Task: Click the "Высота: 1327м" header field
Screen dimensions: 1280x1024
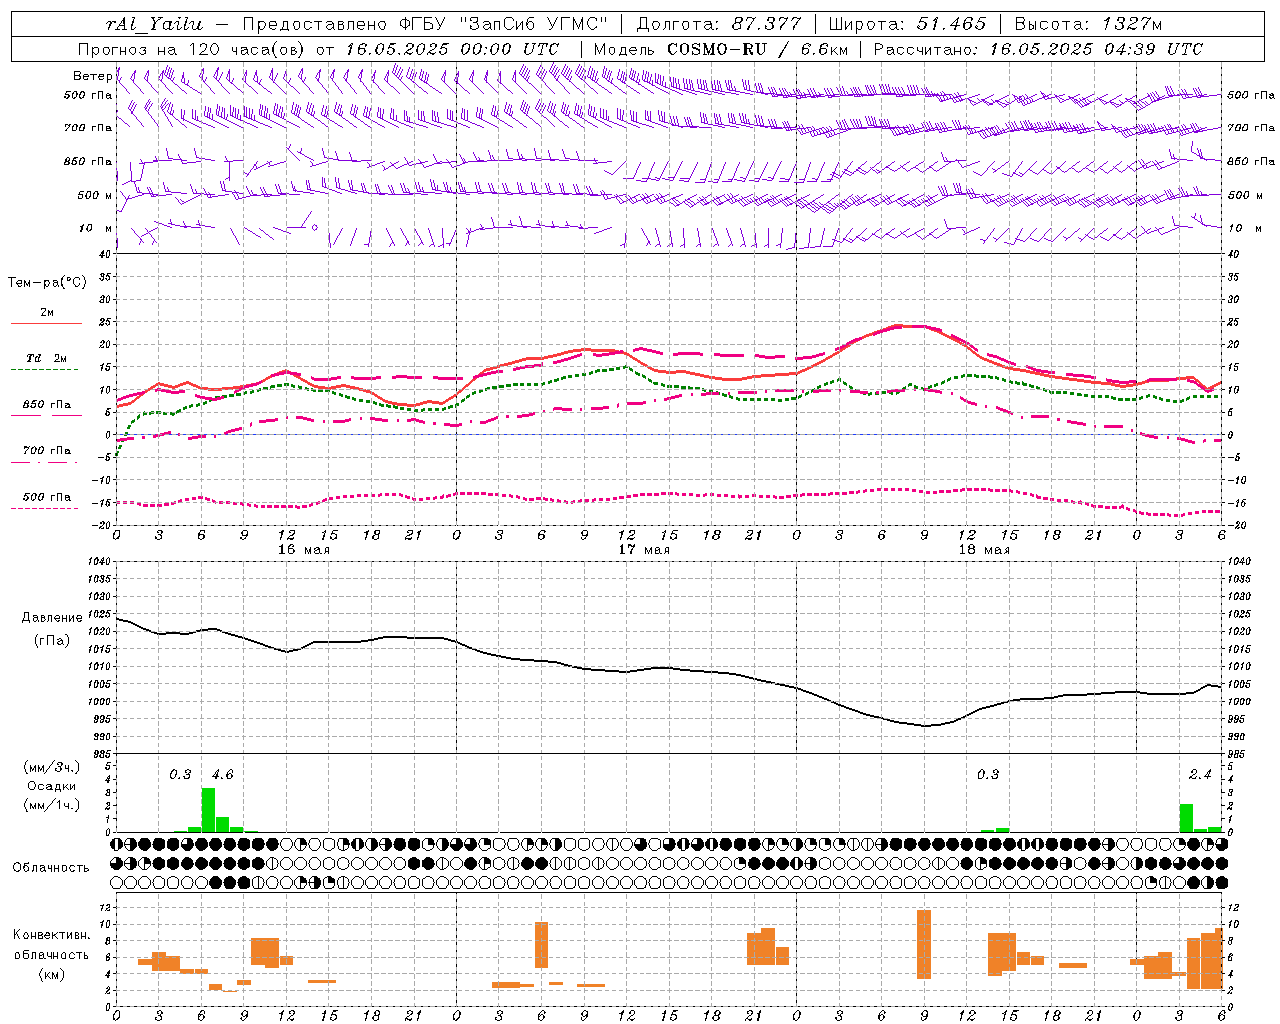Action: pyautogui.click(x=1088, y=24)
